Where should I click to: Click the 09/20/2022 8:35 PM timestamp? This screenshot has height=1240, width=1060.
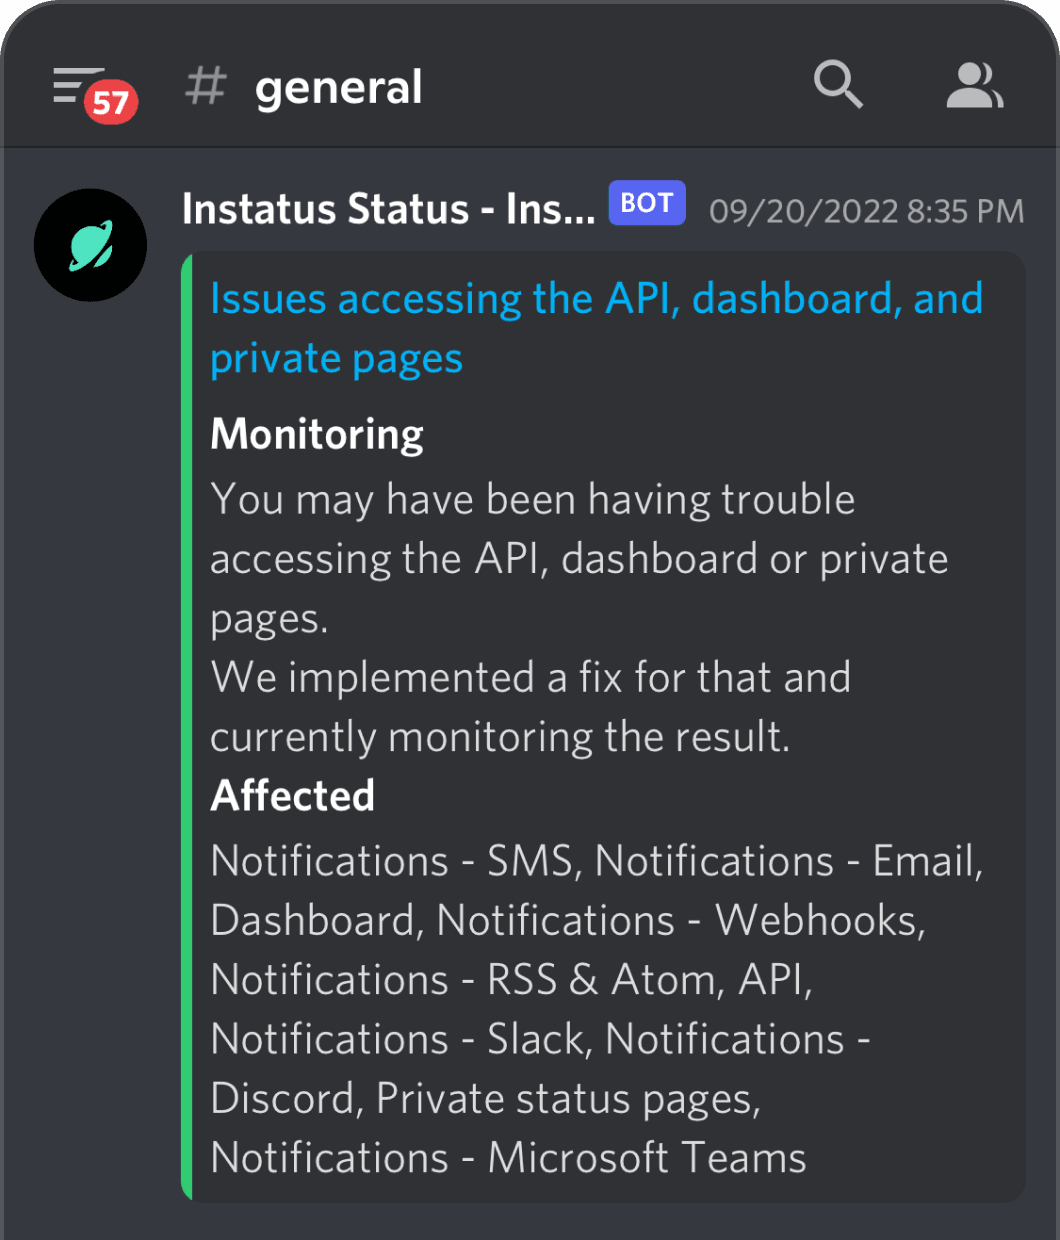pyautogui.click(x=866, y=211)
